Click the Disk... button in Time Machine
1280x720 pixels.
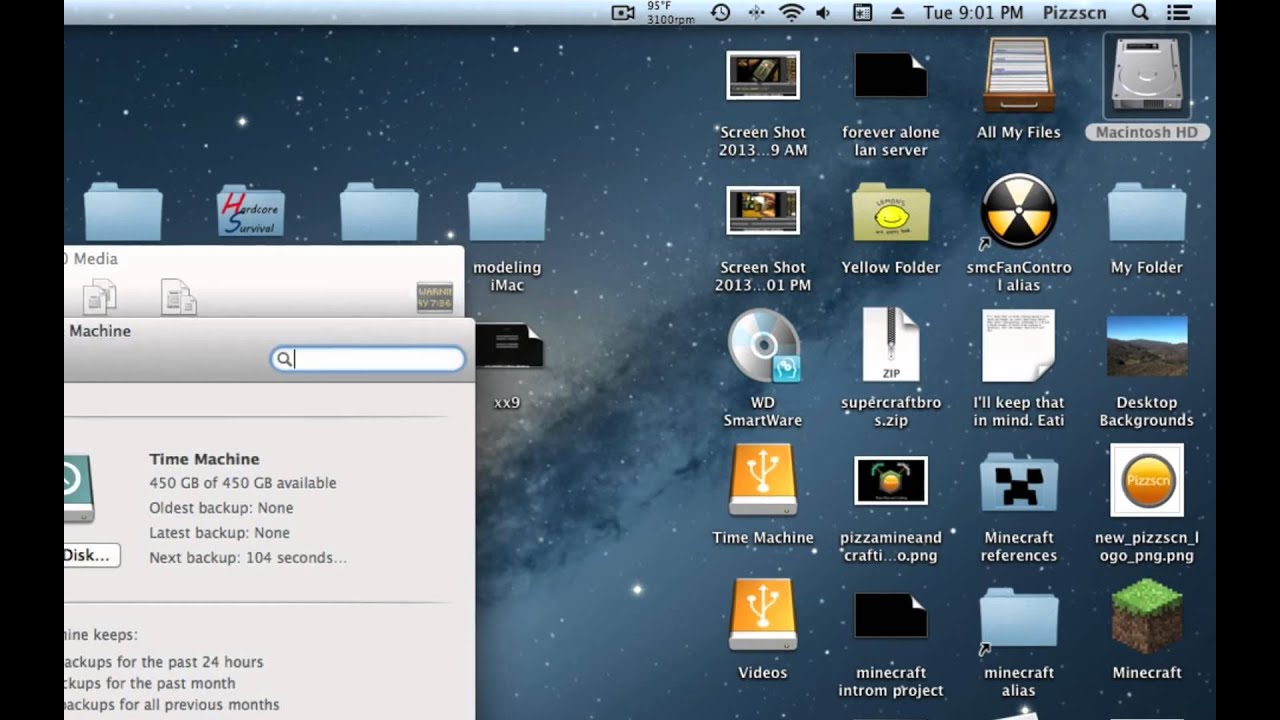(x=90, y=555)
